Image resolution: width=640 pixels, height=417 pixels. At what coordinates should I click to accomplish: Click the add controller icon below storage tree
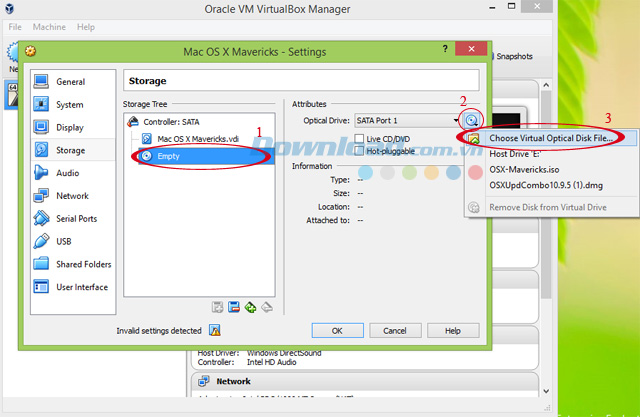pyautogui.click(x=218, y=307)
